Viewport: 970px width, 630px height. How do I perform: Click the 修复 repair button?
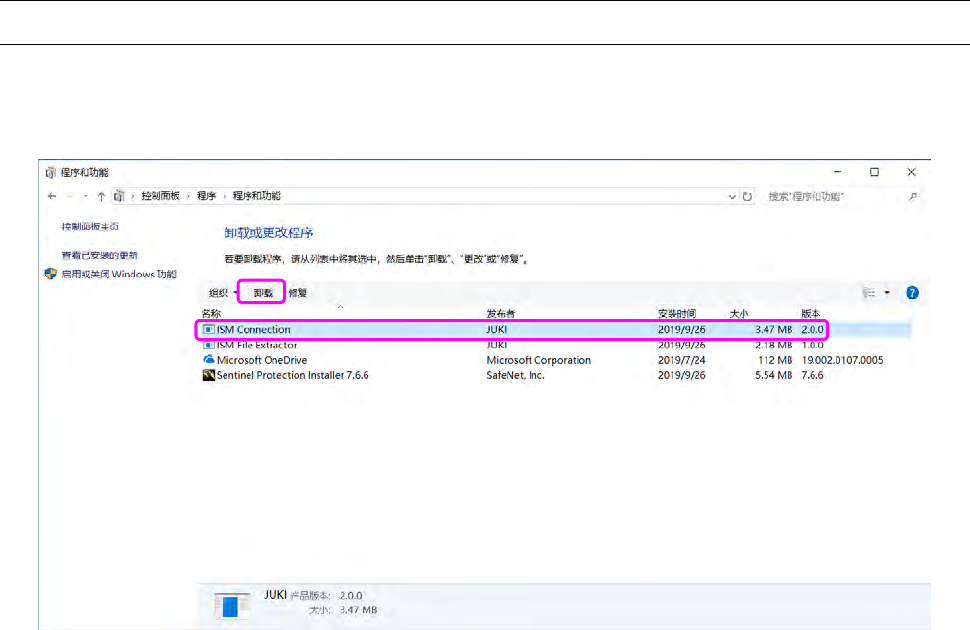(298, 293)
